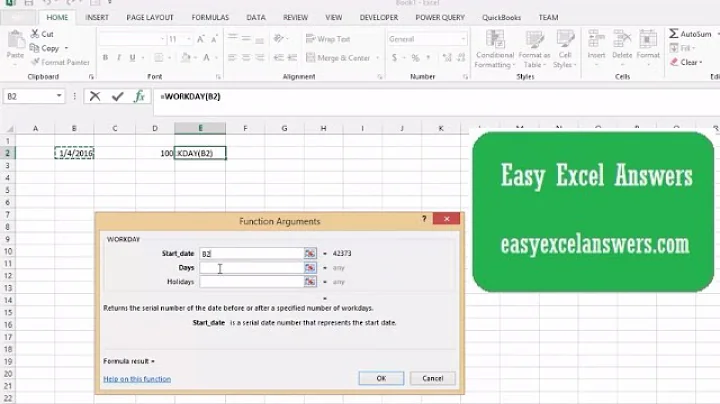Click in the Days input field
This screenshot has height=404, width=720.
[251, 268]
